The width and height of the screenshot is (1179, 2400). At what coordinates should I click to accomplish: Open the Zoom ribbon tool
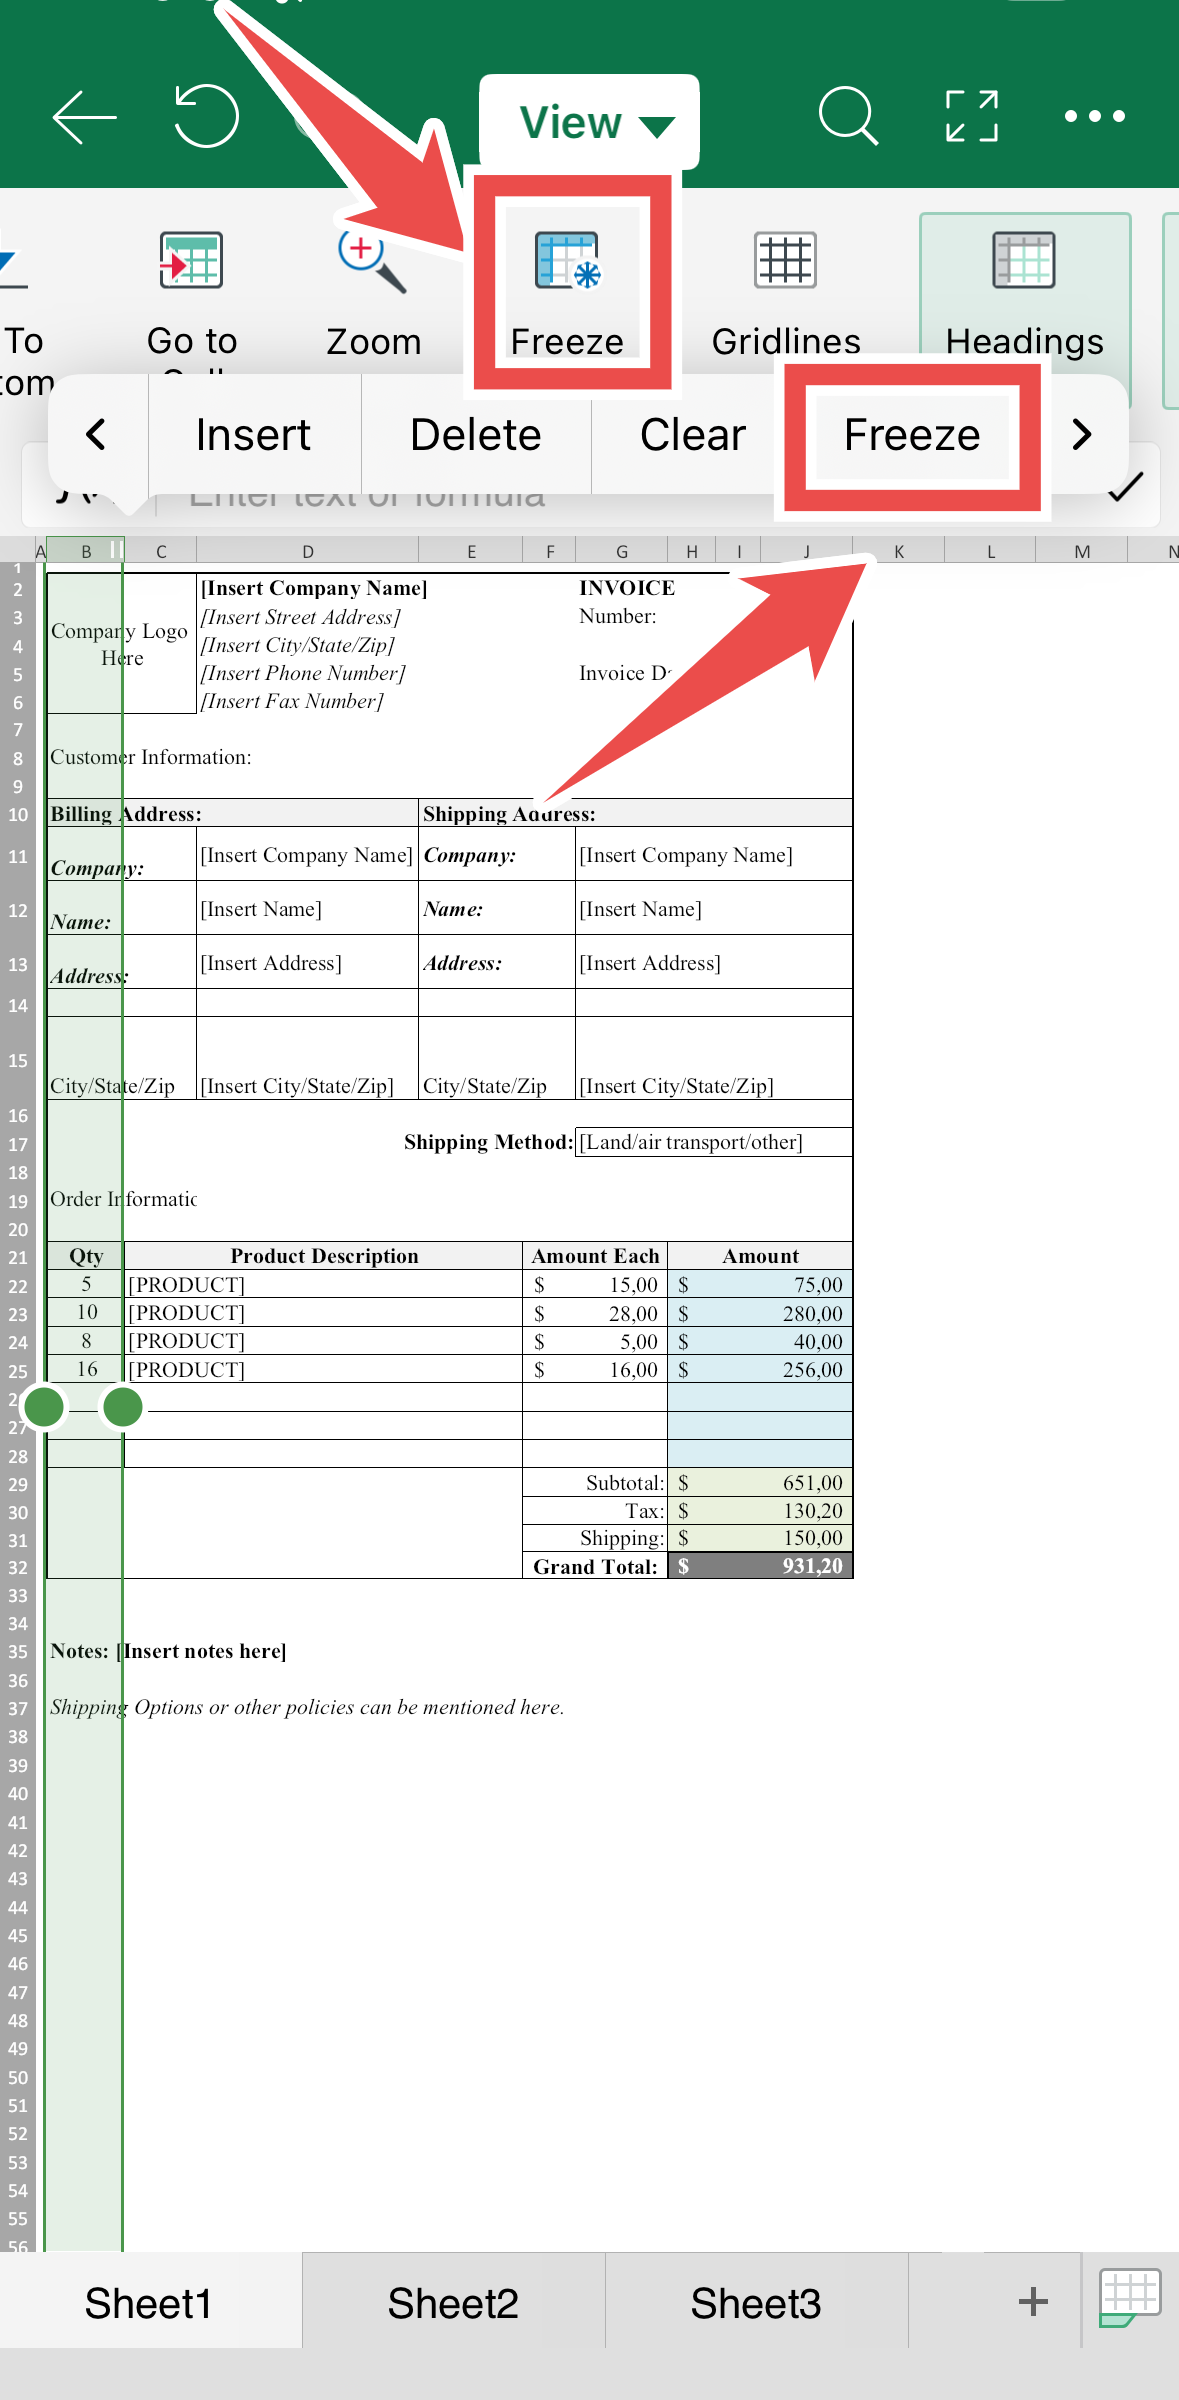[x=373, y=295]
